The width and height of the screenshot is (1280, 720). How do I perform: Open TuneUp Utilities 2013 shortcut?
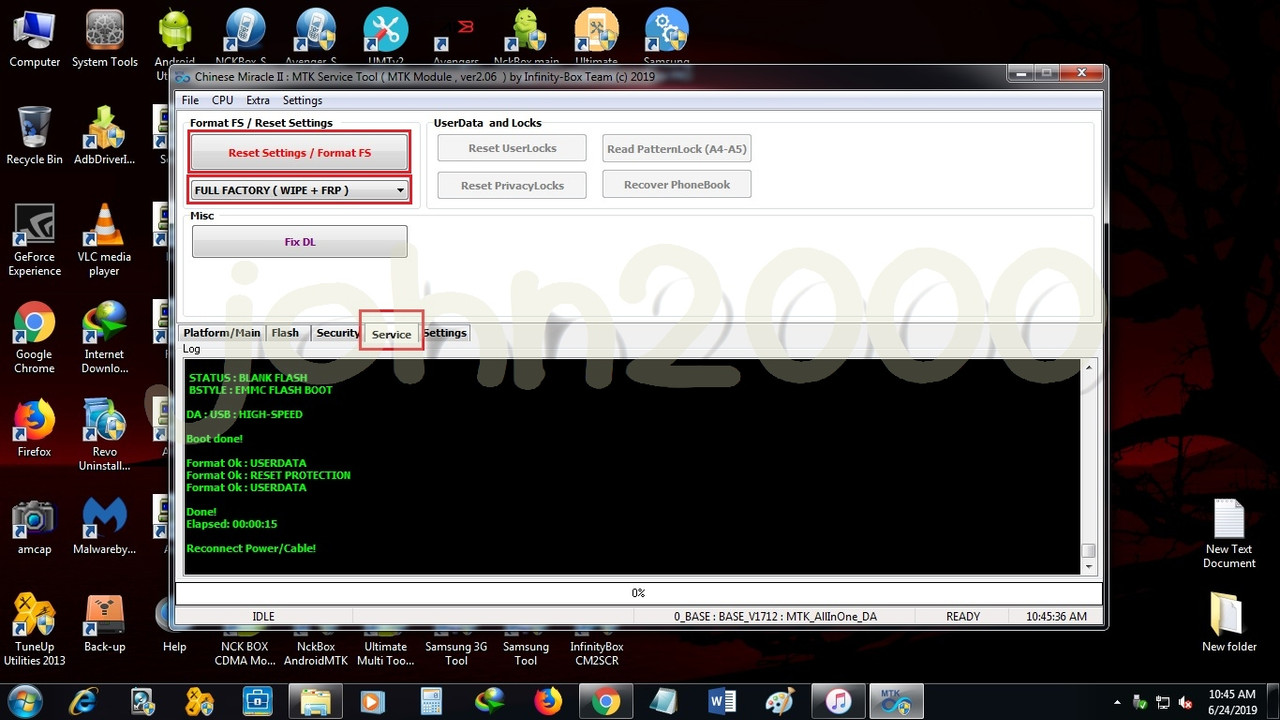tap(34, 631)
